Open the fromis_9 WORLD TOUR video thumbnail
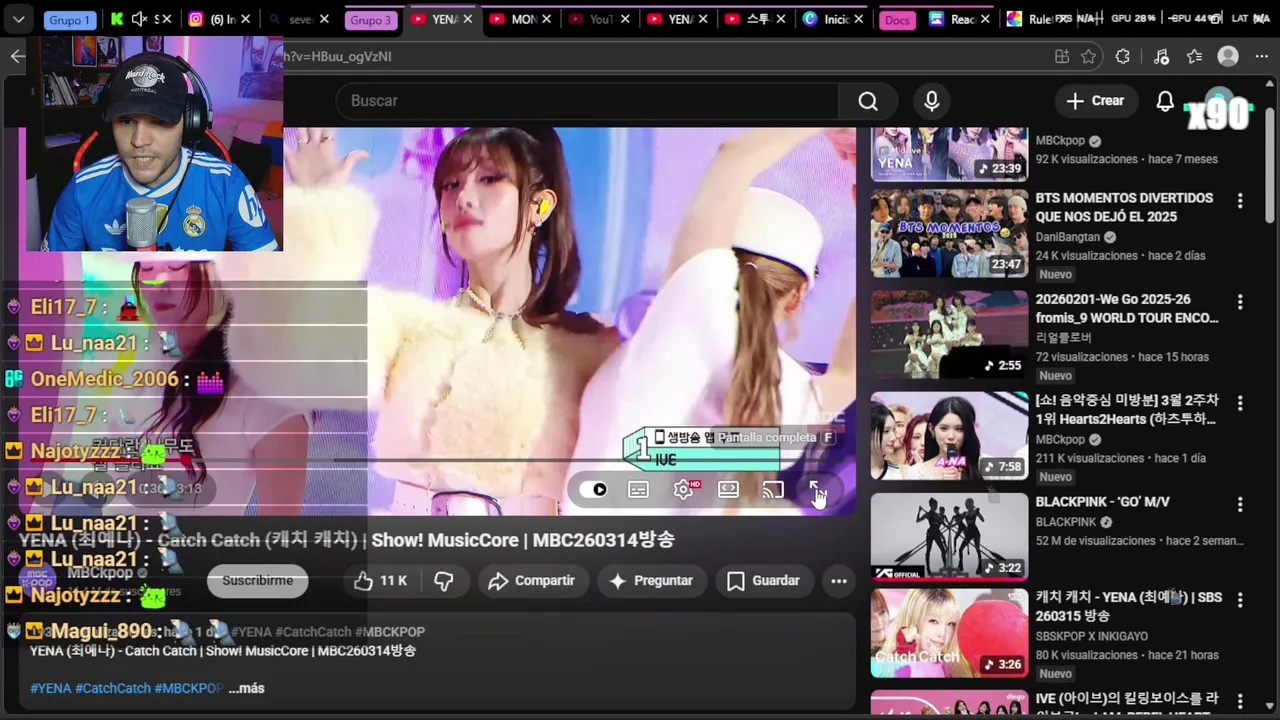 coord(949,335)
